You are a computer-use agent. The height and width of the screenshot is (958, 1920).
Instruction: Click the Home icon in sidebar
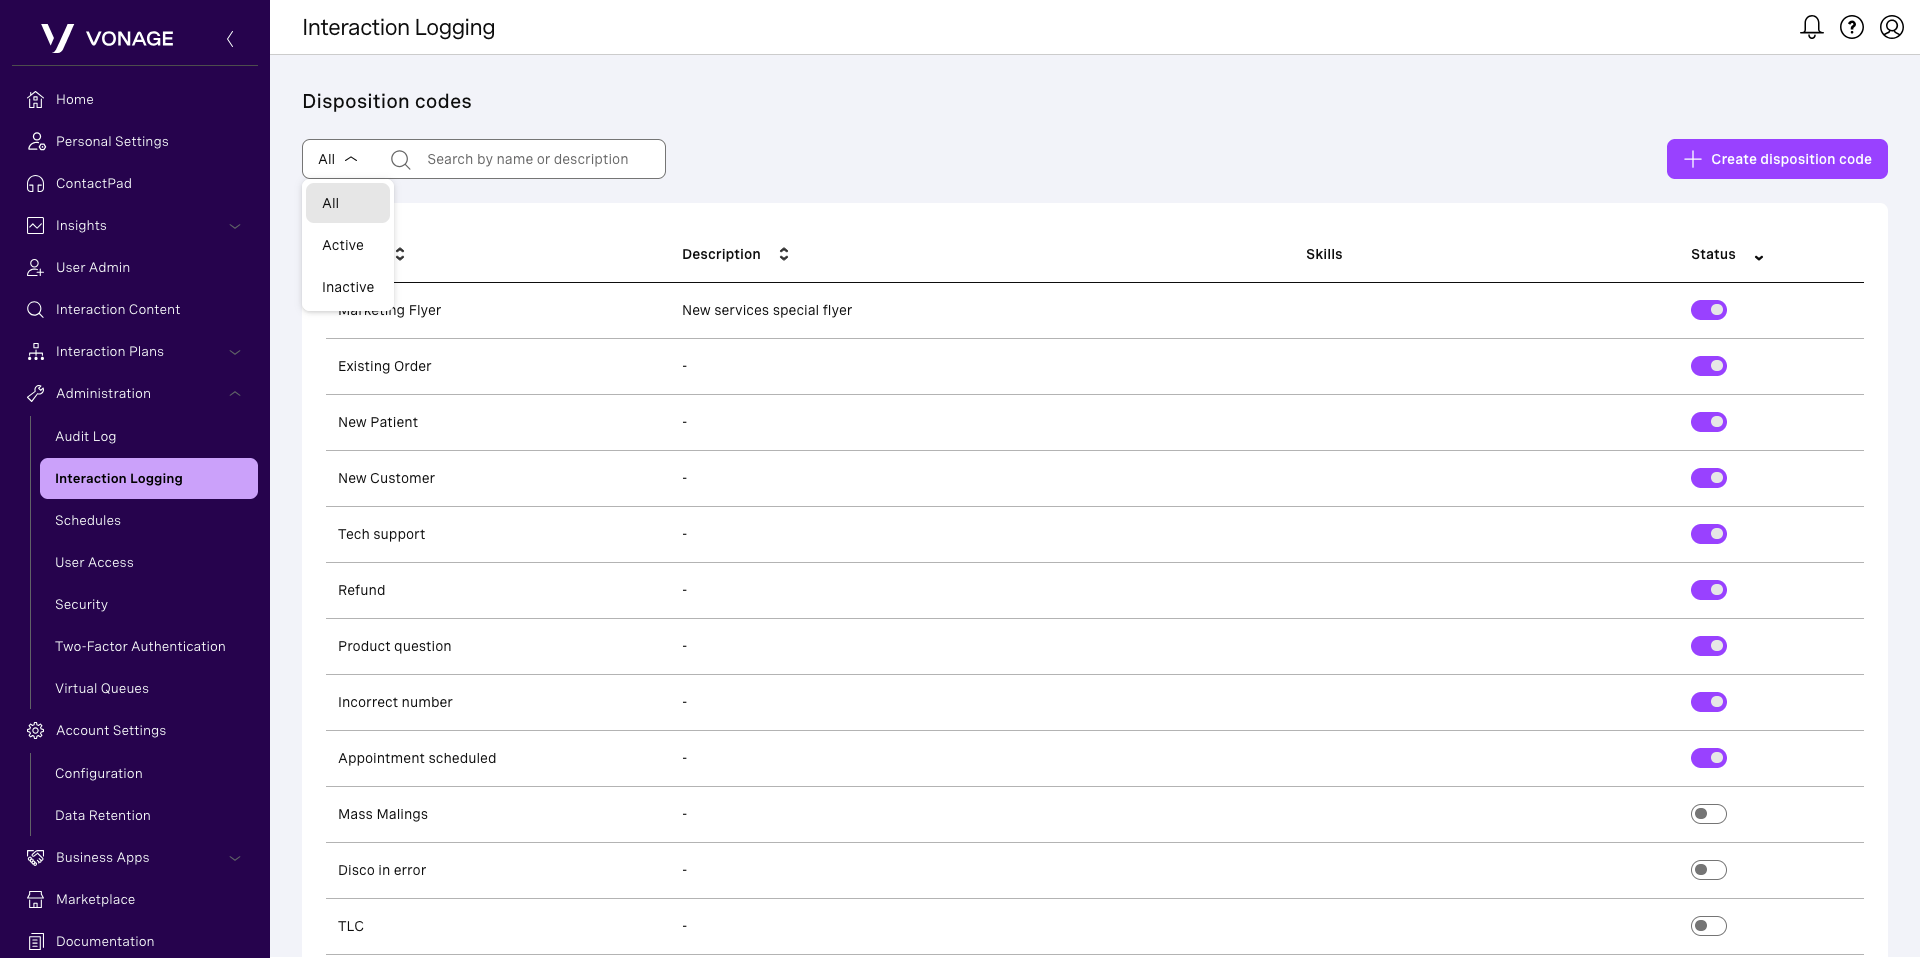click(x=36, y=99)
